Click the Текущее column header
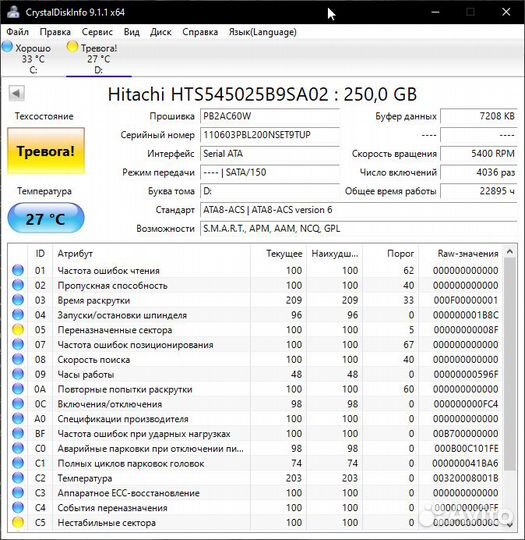This screenshot has height=540, width=525. [279, 254]
